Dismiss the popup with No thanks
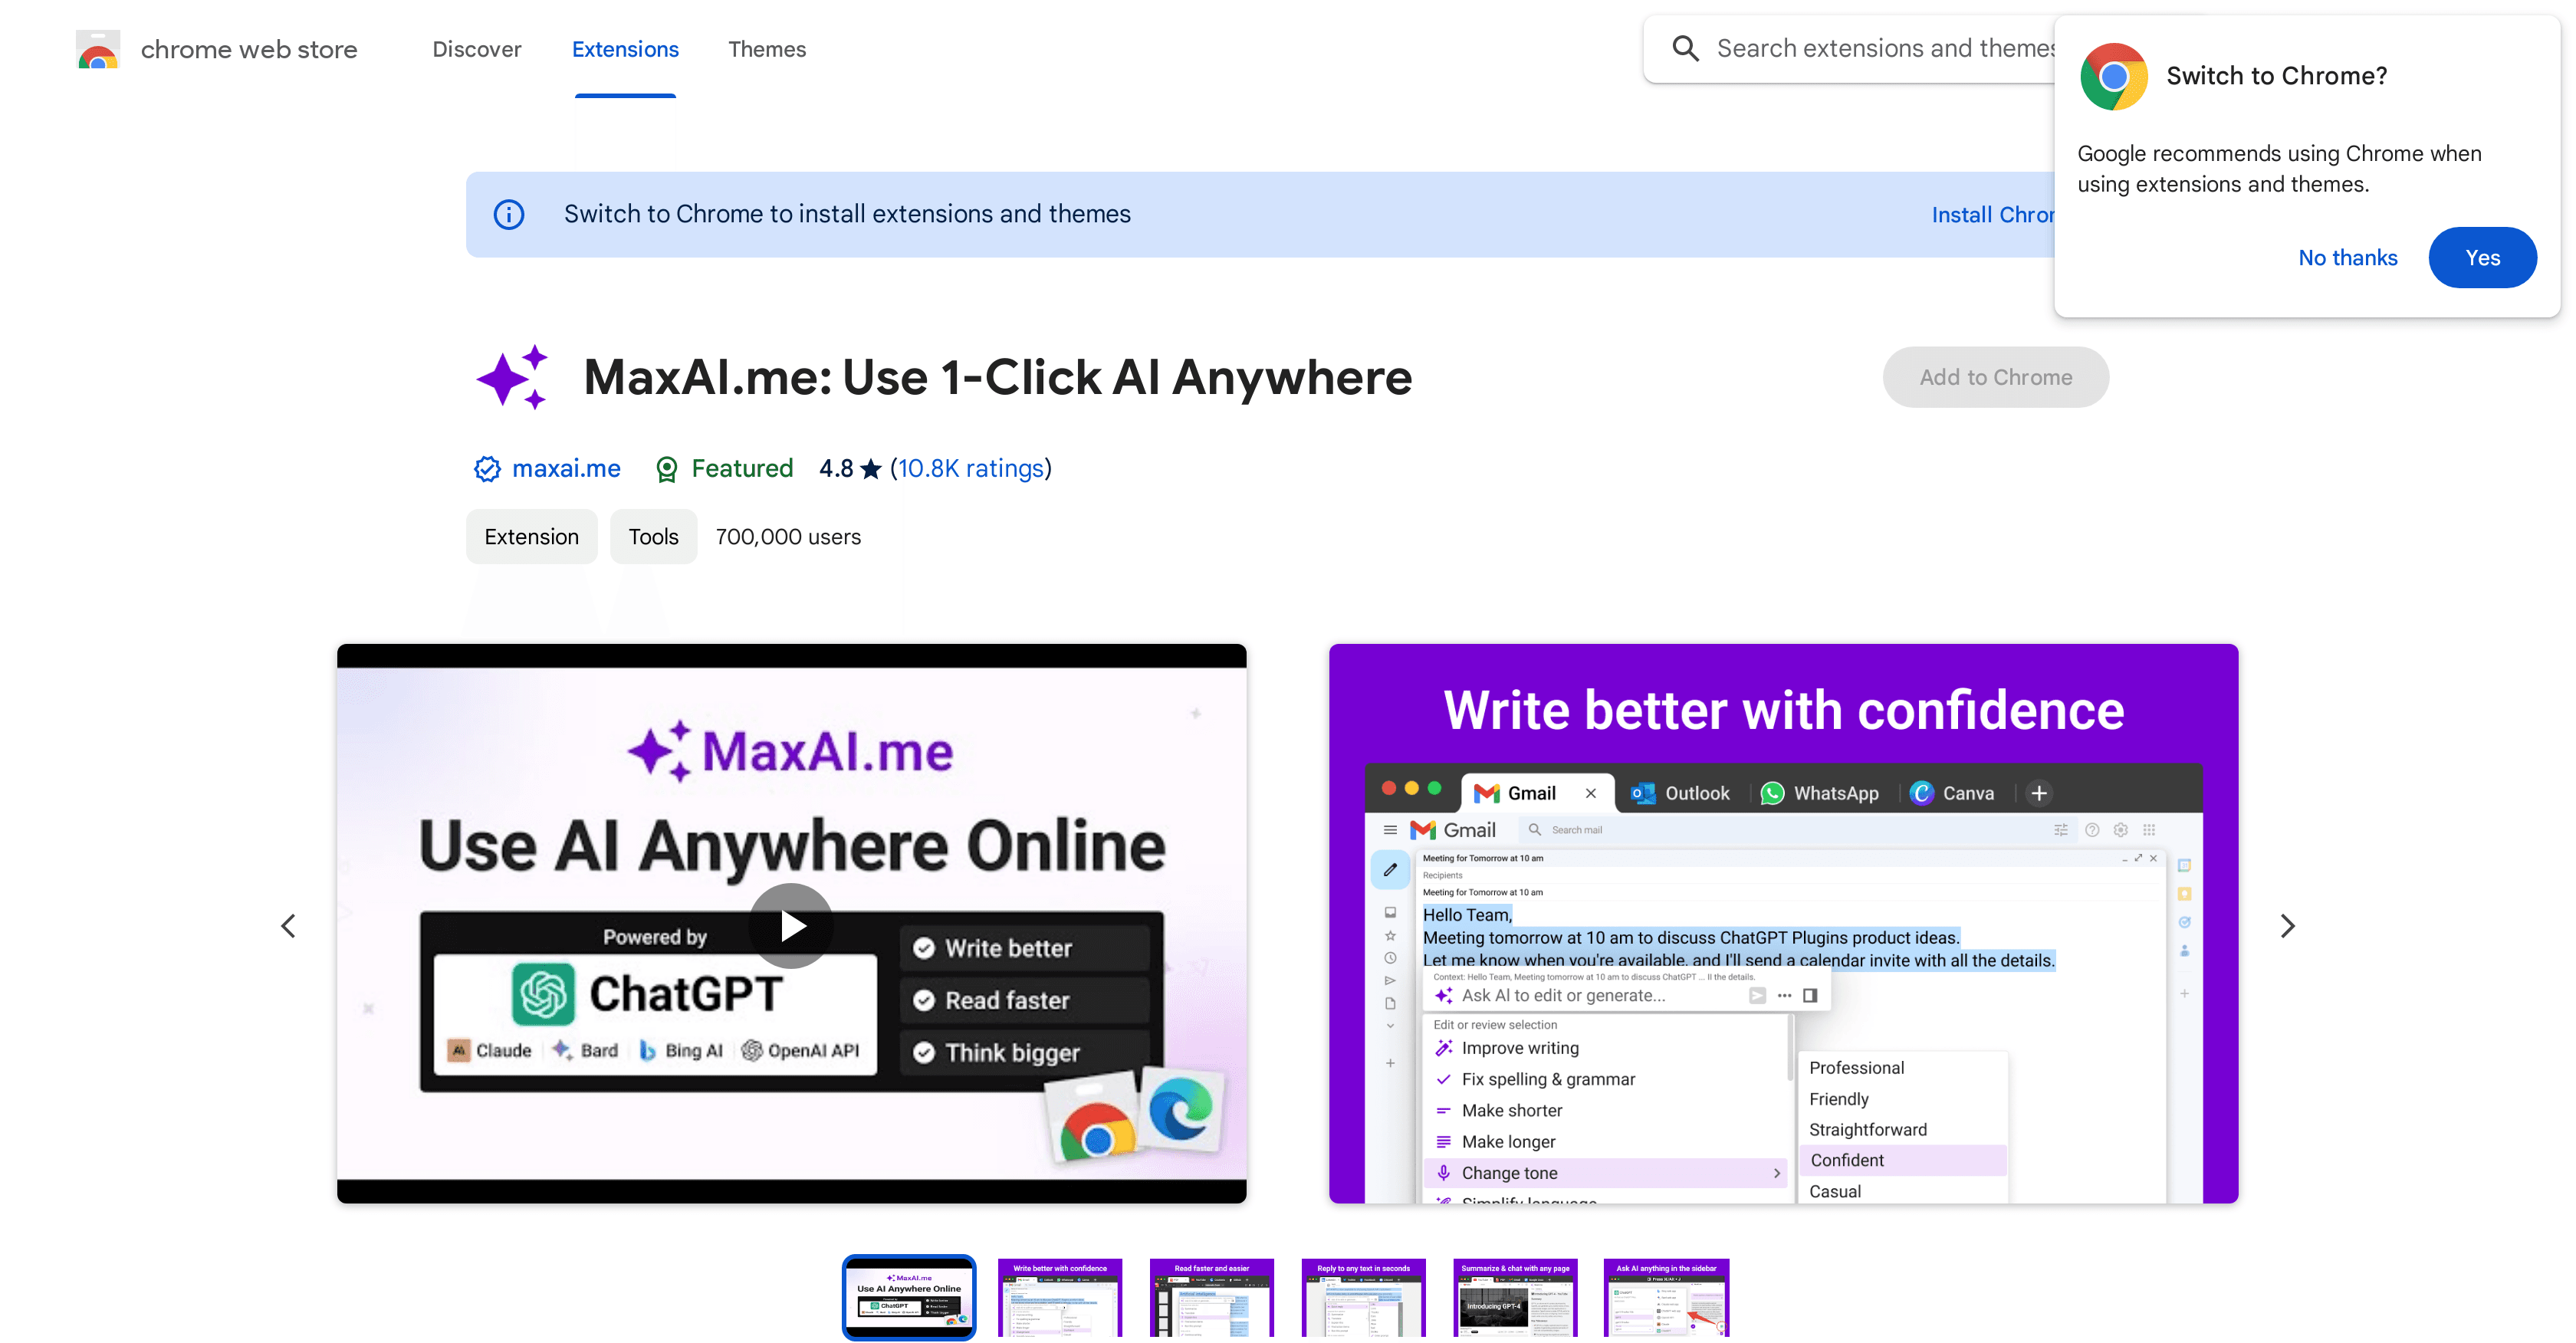 (x=2347, y=257)
